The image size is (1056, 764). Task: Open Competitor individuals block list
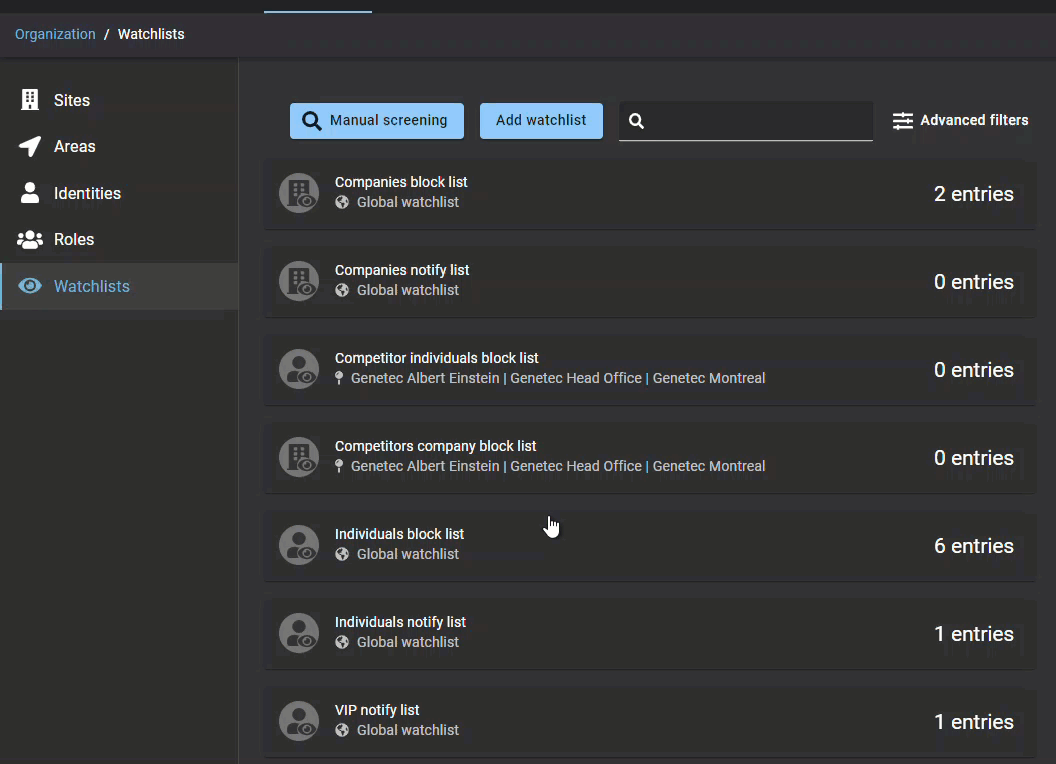[x=437, y=358]
